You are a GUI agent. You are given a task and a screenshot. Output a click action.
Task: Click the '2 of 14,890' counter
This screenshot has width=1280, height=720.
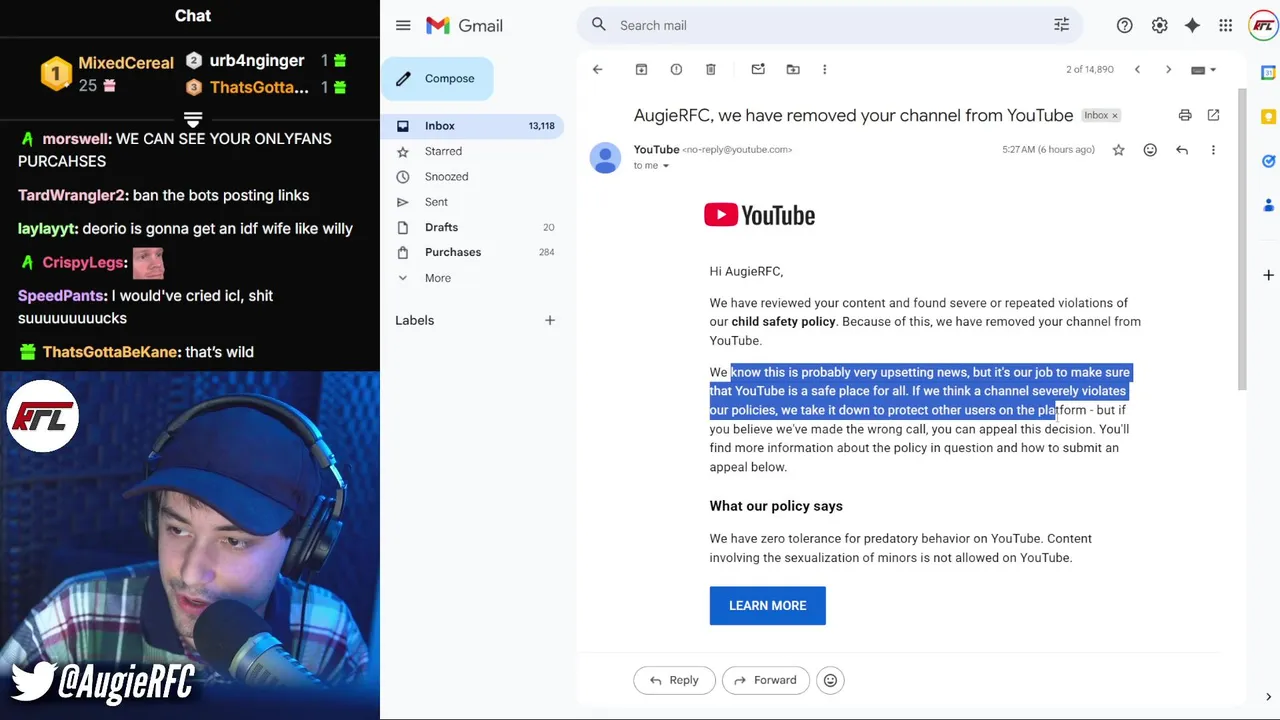[x=1089, y=70]
